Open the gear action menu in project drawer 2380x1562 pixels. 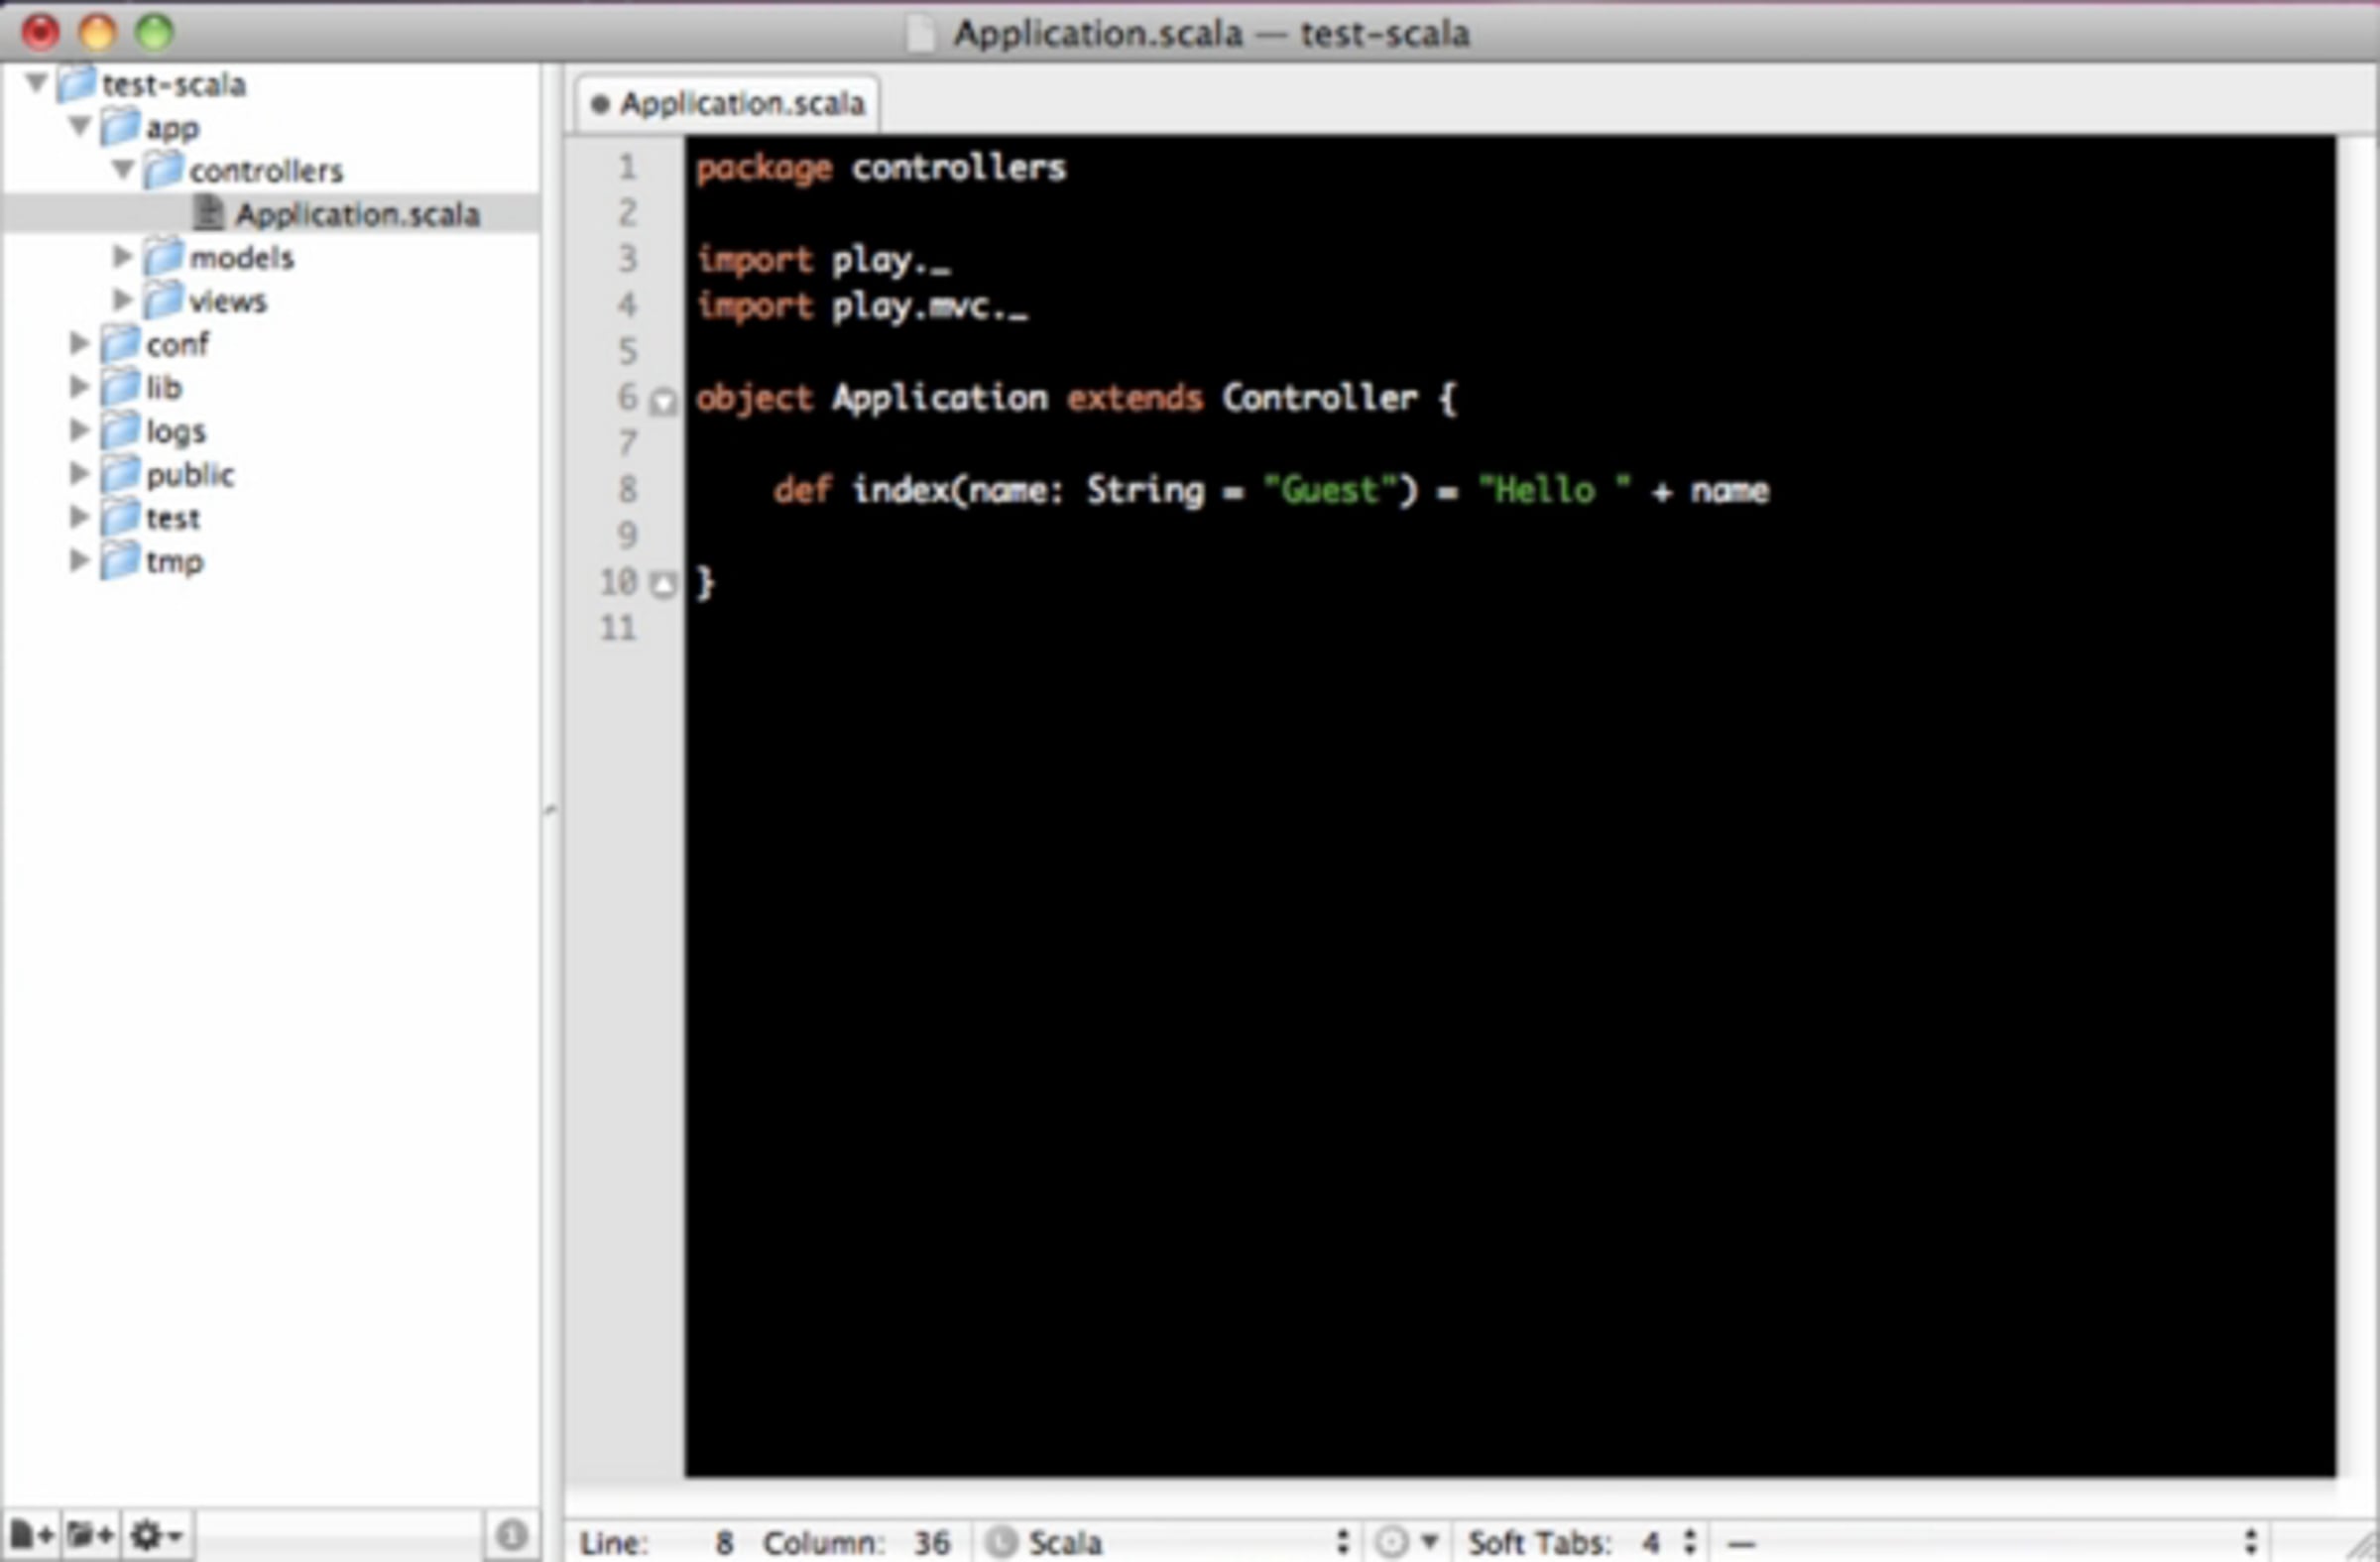click(156, 1534)
